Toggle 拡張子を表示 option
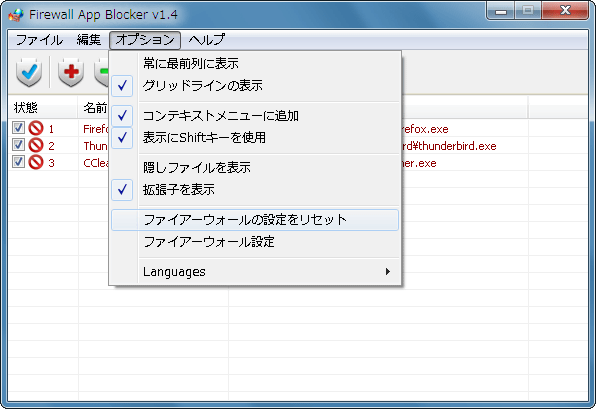The height and width of the screenshot is (409, 596). 255,190
